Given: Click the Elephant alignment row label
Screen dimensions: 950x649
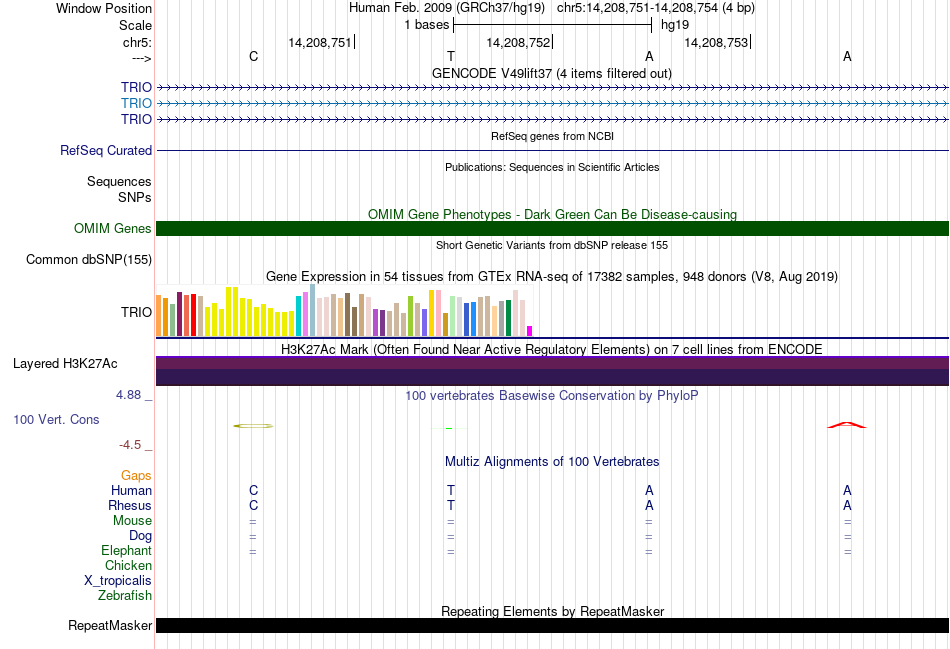Looking at the screenshot, I should (x=126, y=550).
